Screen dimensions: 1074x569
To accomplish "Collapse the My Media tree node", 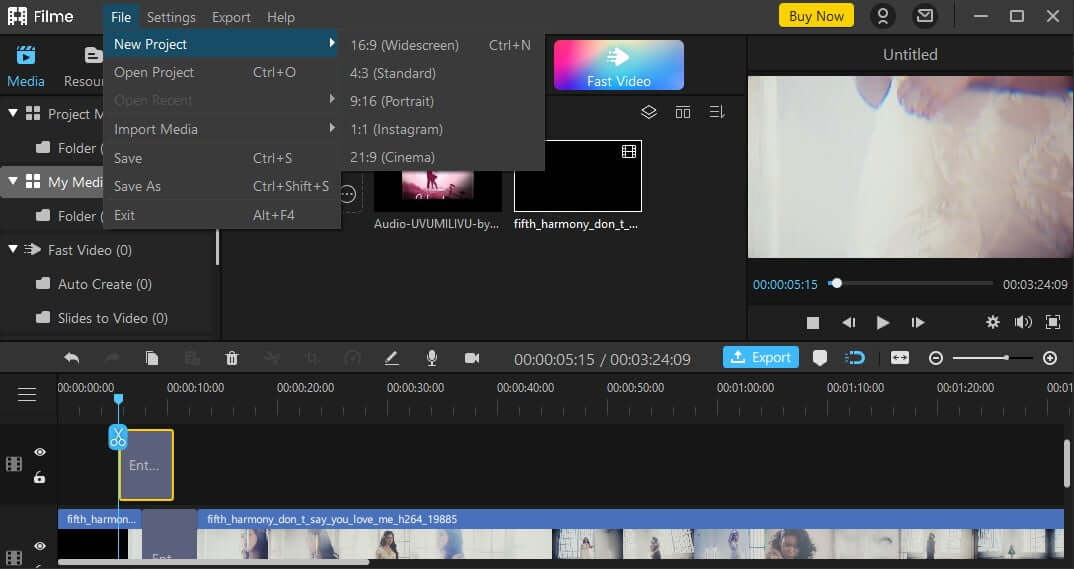I will (x=13, y=181).
